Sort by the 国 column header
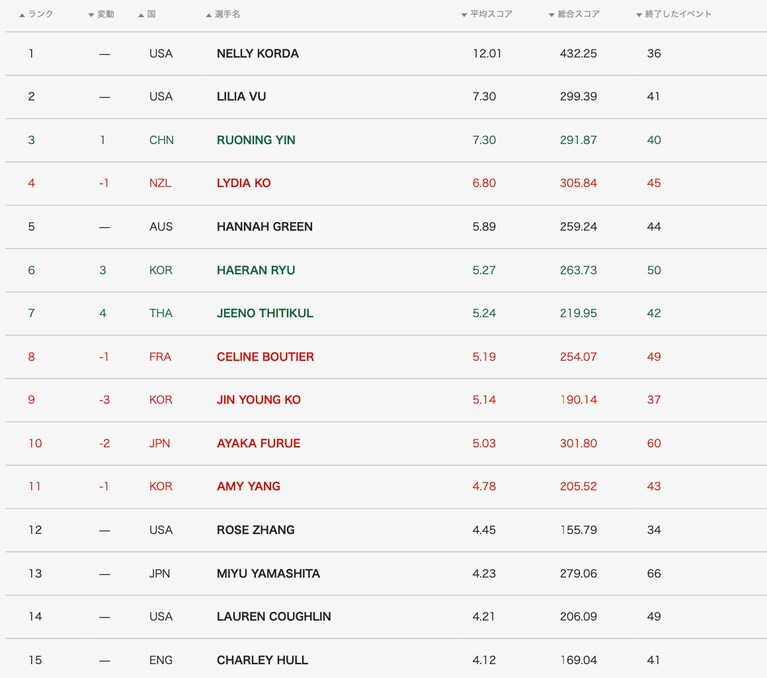The width and height of the screenshot is (767, 678). click(151, 15)
